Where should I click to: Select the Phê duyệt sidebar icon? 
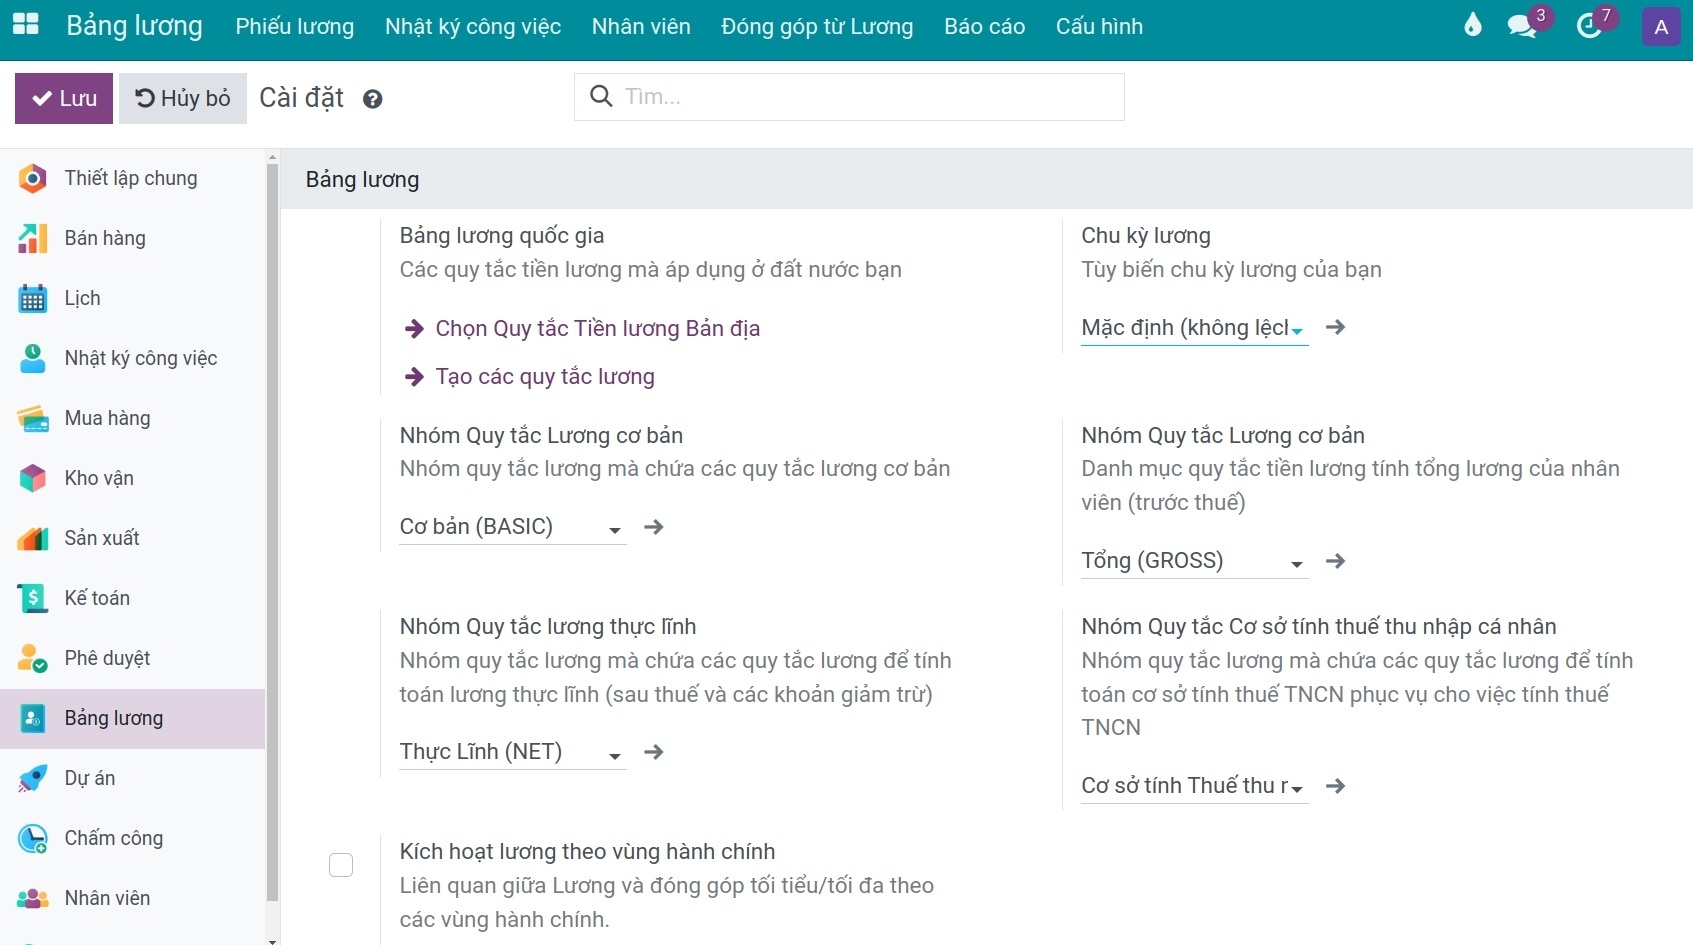[33, 658]
